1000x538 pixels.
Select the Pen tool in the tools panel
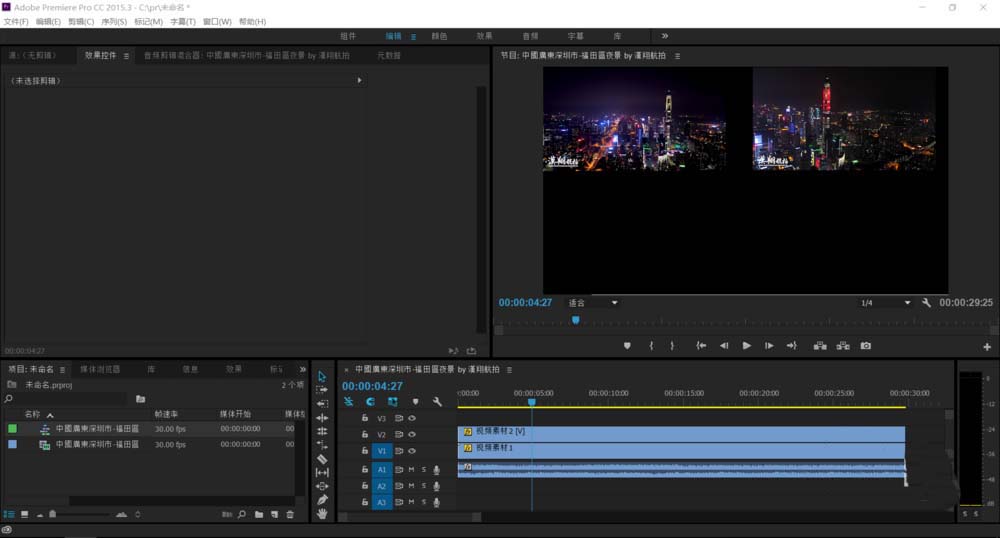pos(322,499)
